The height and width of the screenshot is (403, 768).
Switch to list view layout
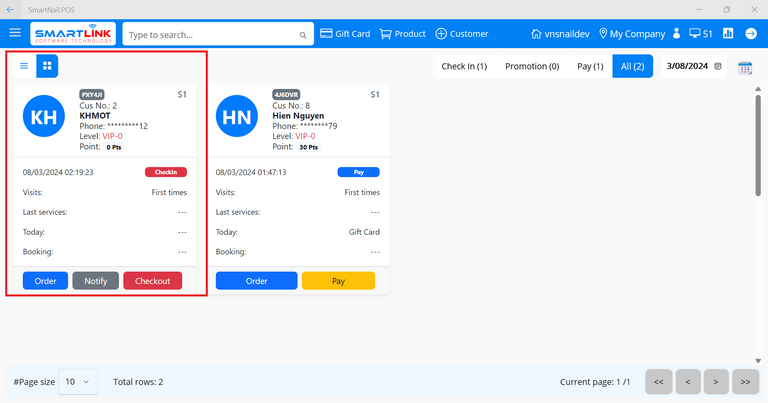tap(24, 66)
